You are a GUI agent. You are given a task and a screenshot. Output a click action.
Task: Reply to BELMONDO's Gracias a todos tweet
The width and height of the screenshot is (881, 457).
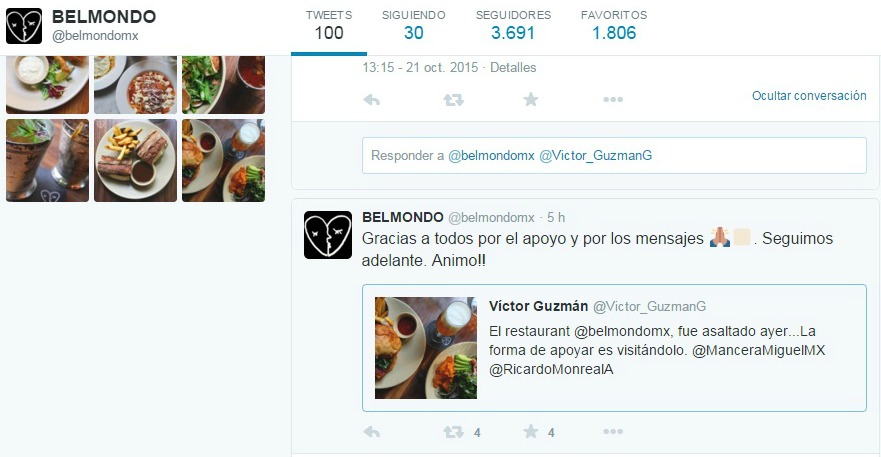(371, 432)
